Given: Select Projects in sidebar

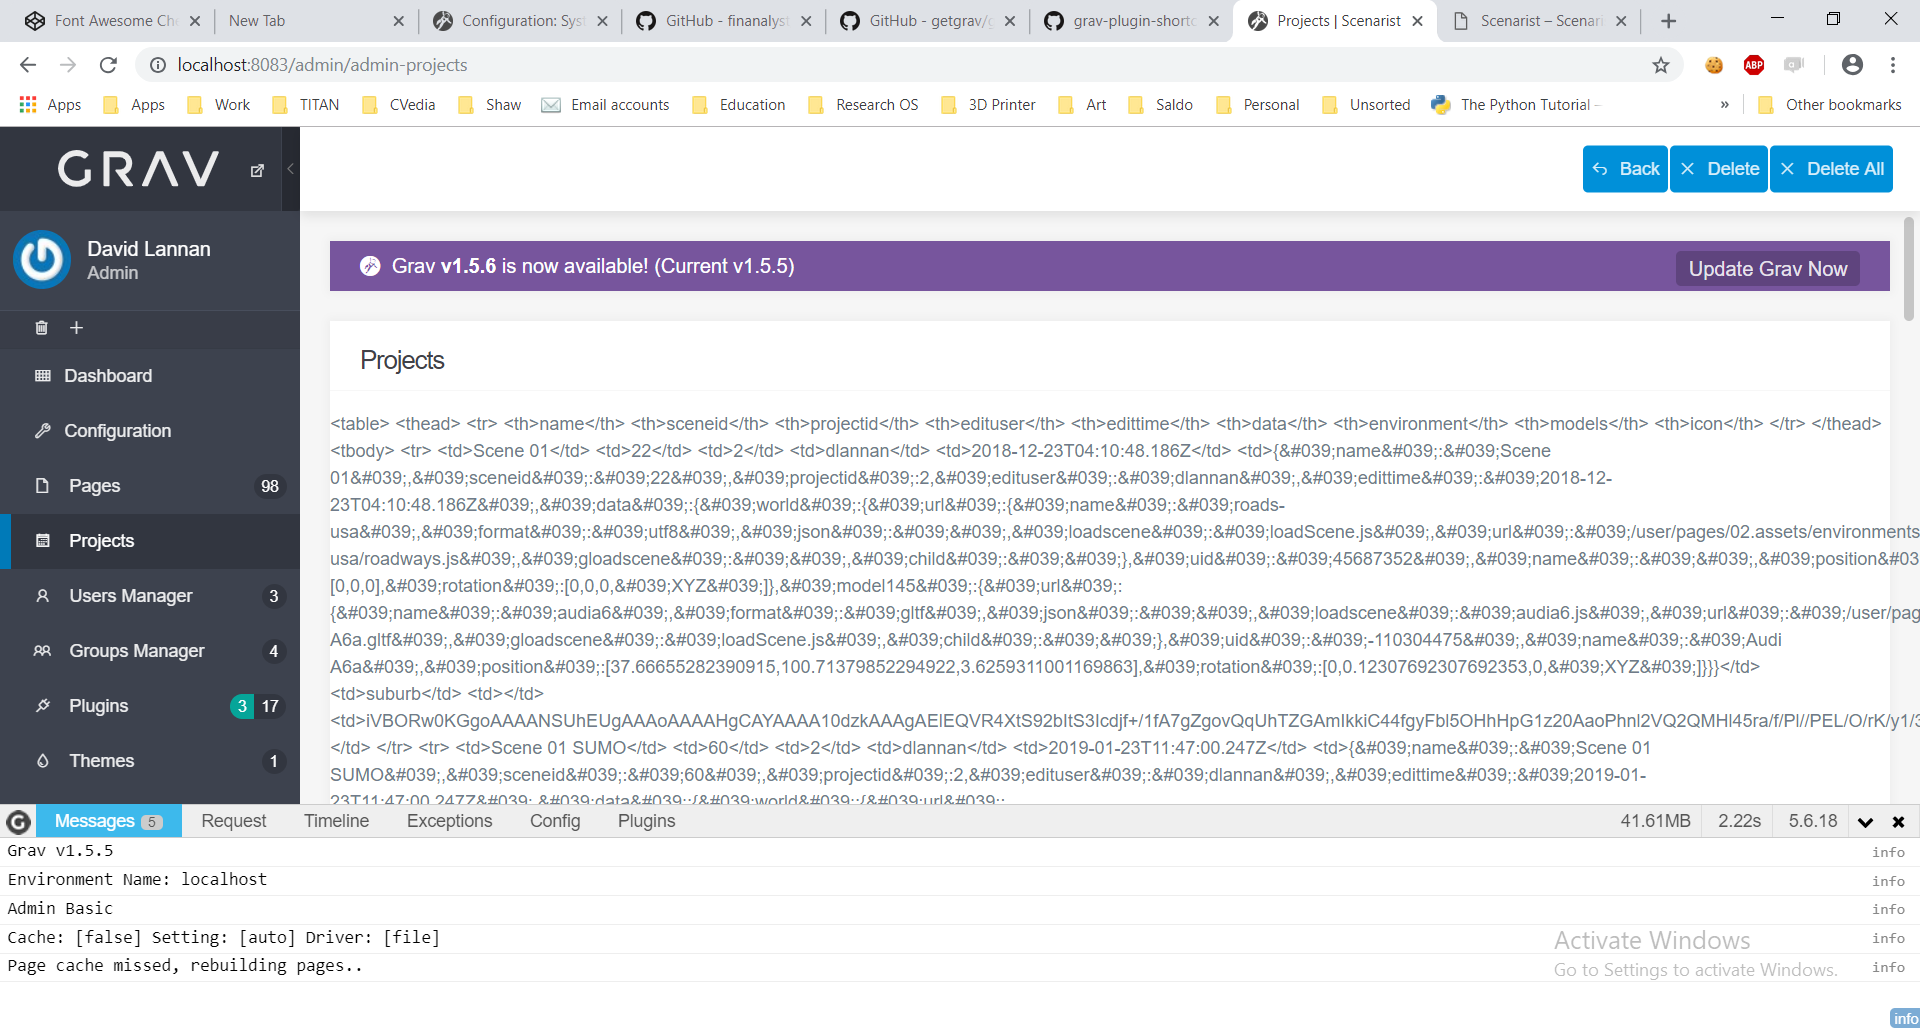Looking at the screenshot, I should point(150,541).
